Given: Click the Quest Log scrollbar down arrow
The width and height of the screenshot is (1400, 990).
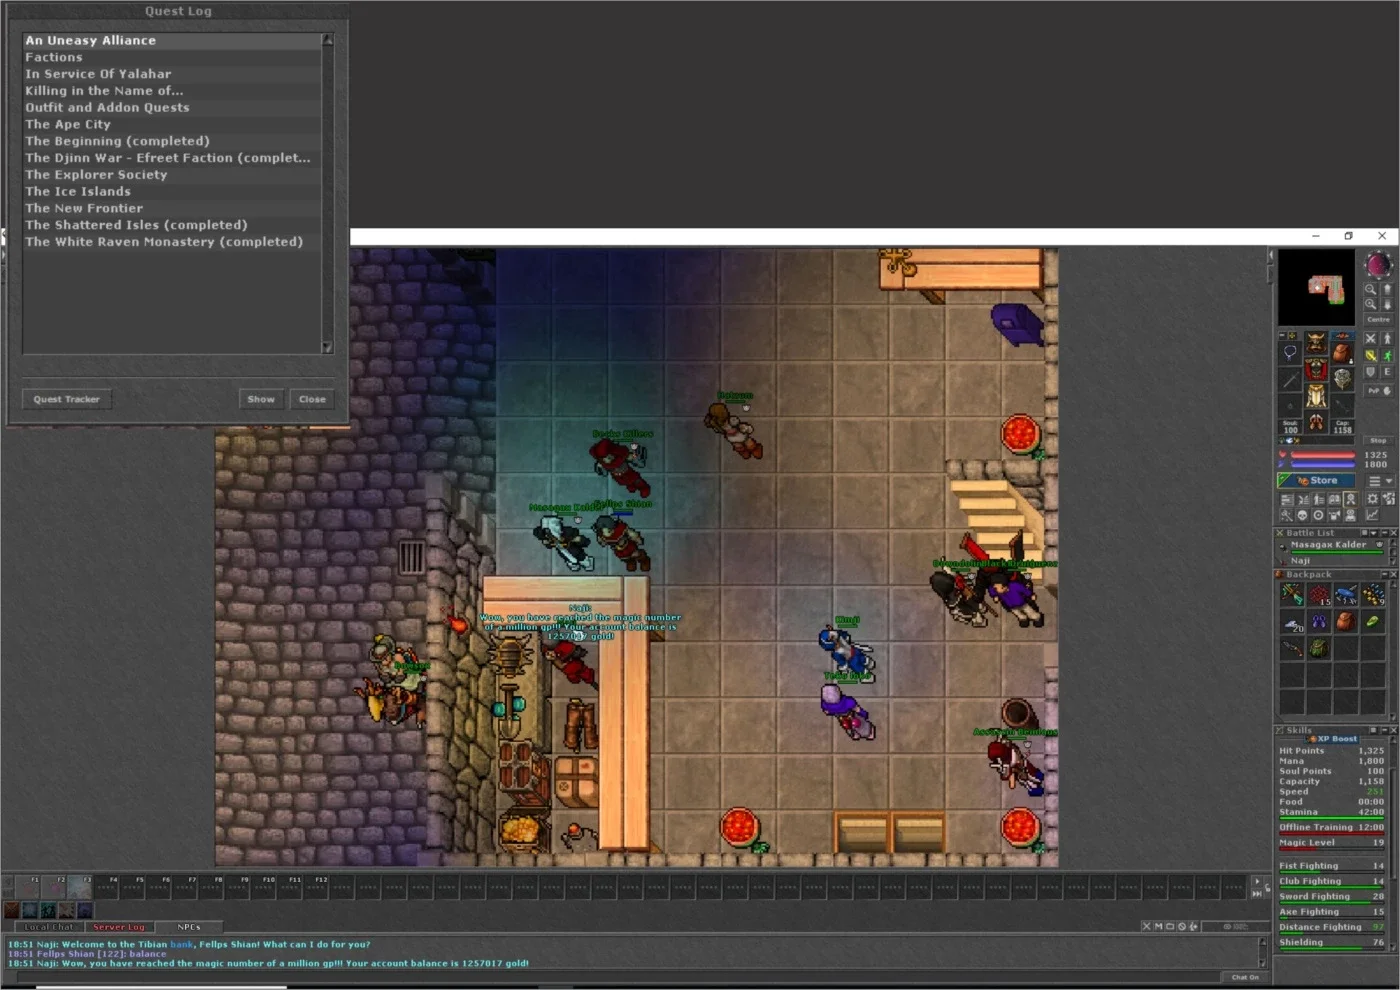Looking at the screenshot, I should (x=327, y=347).
